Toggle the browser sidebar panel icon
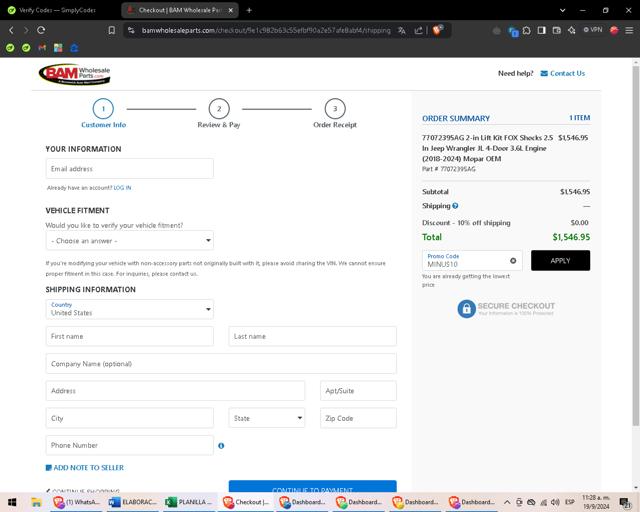This screenshot has height=512, width=640. (542, 30)
